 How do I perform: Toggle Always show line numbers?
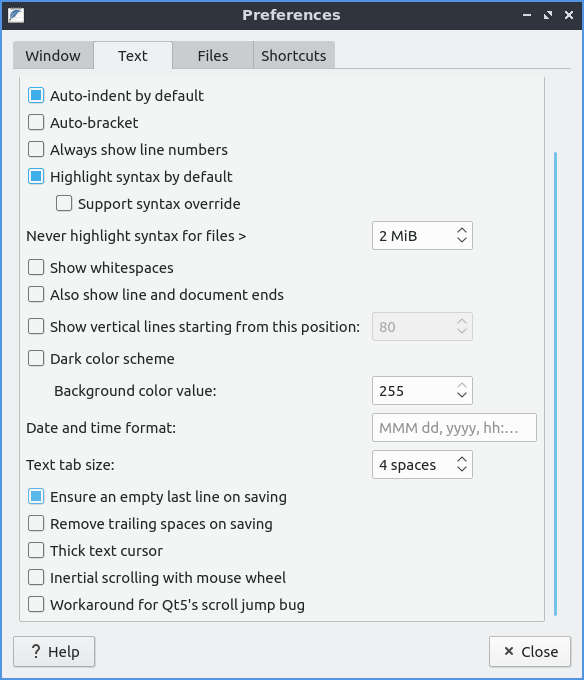coord(36,149)
